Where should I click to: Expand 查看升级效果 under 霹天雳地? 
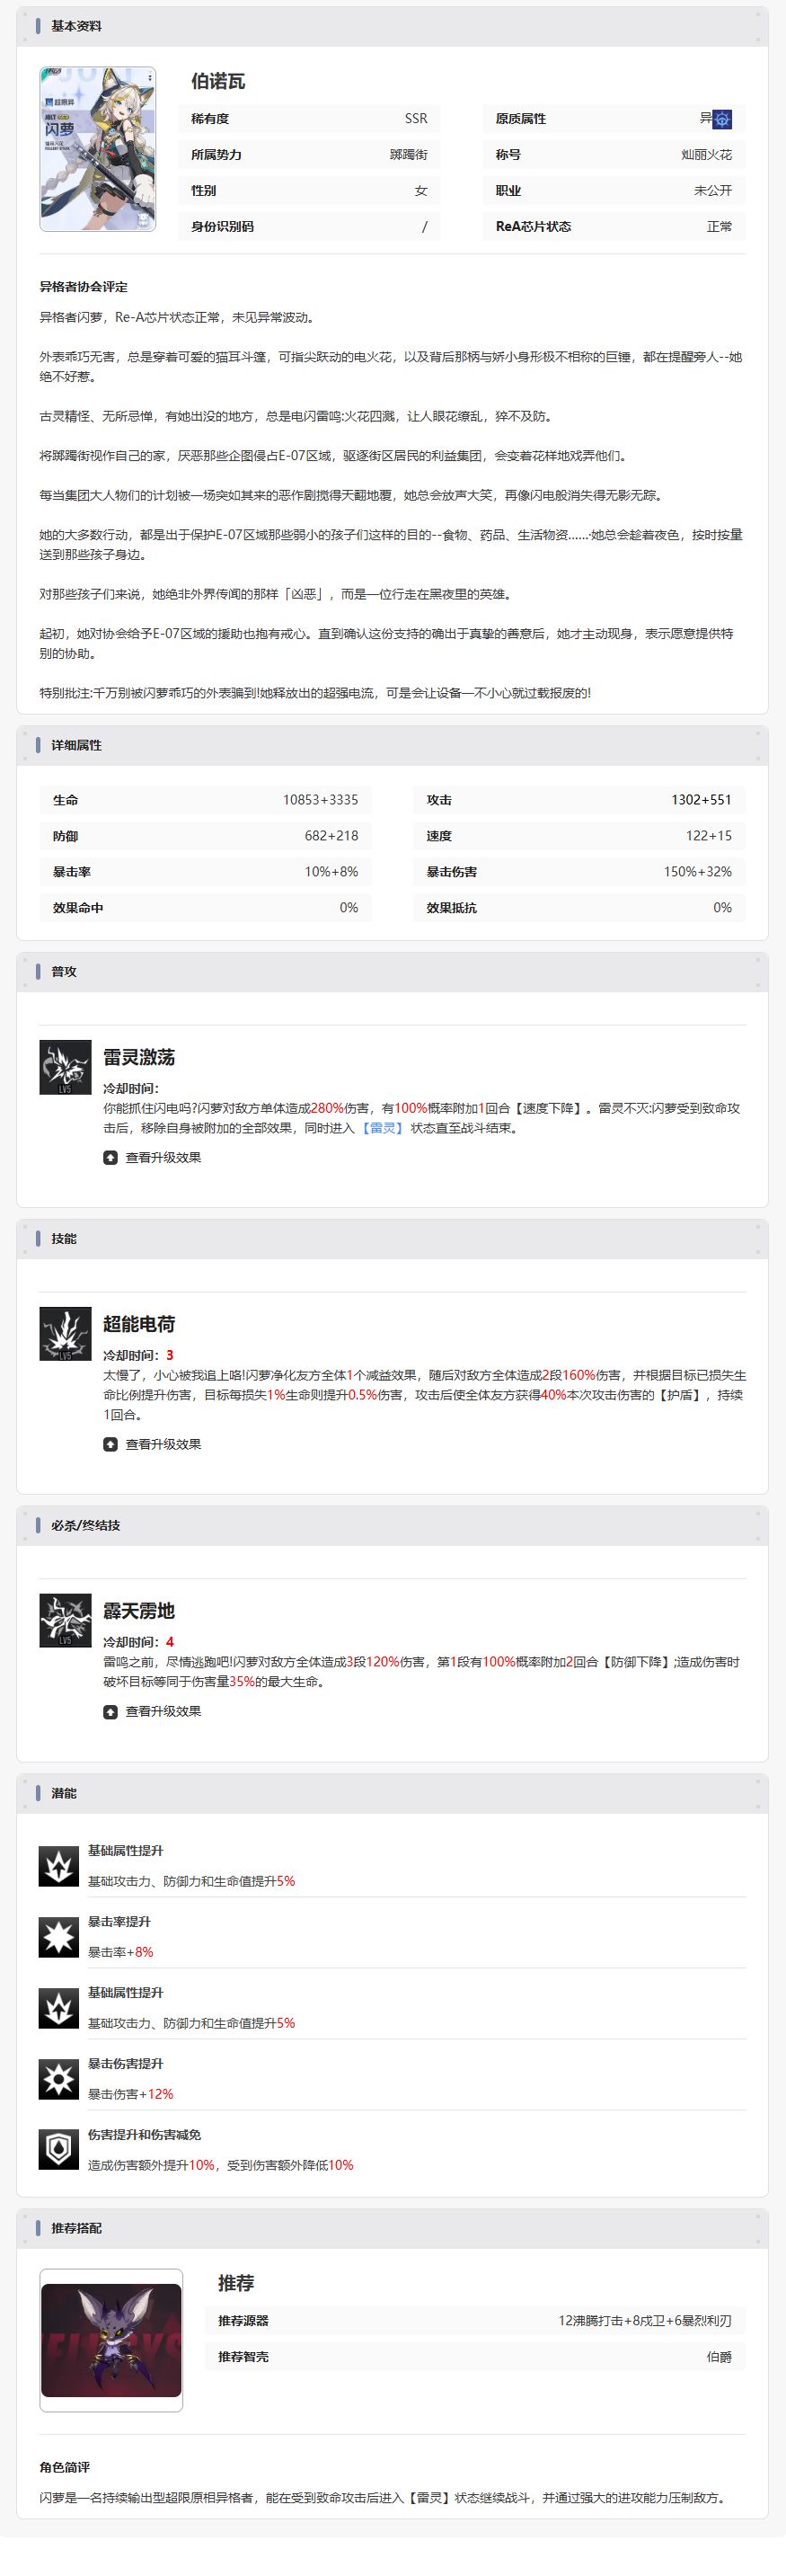152,1711
